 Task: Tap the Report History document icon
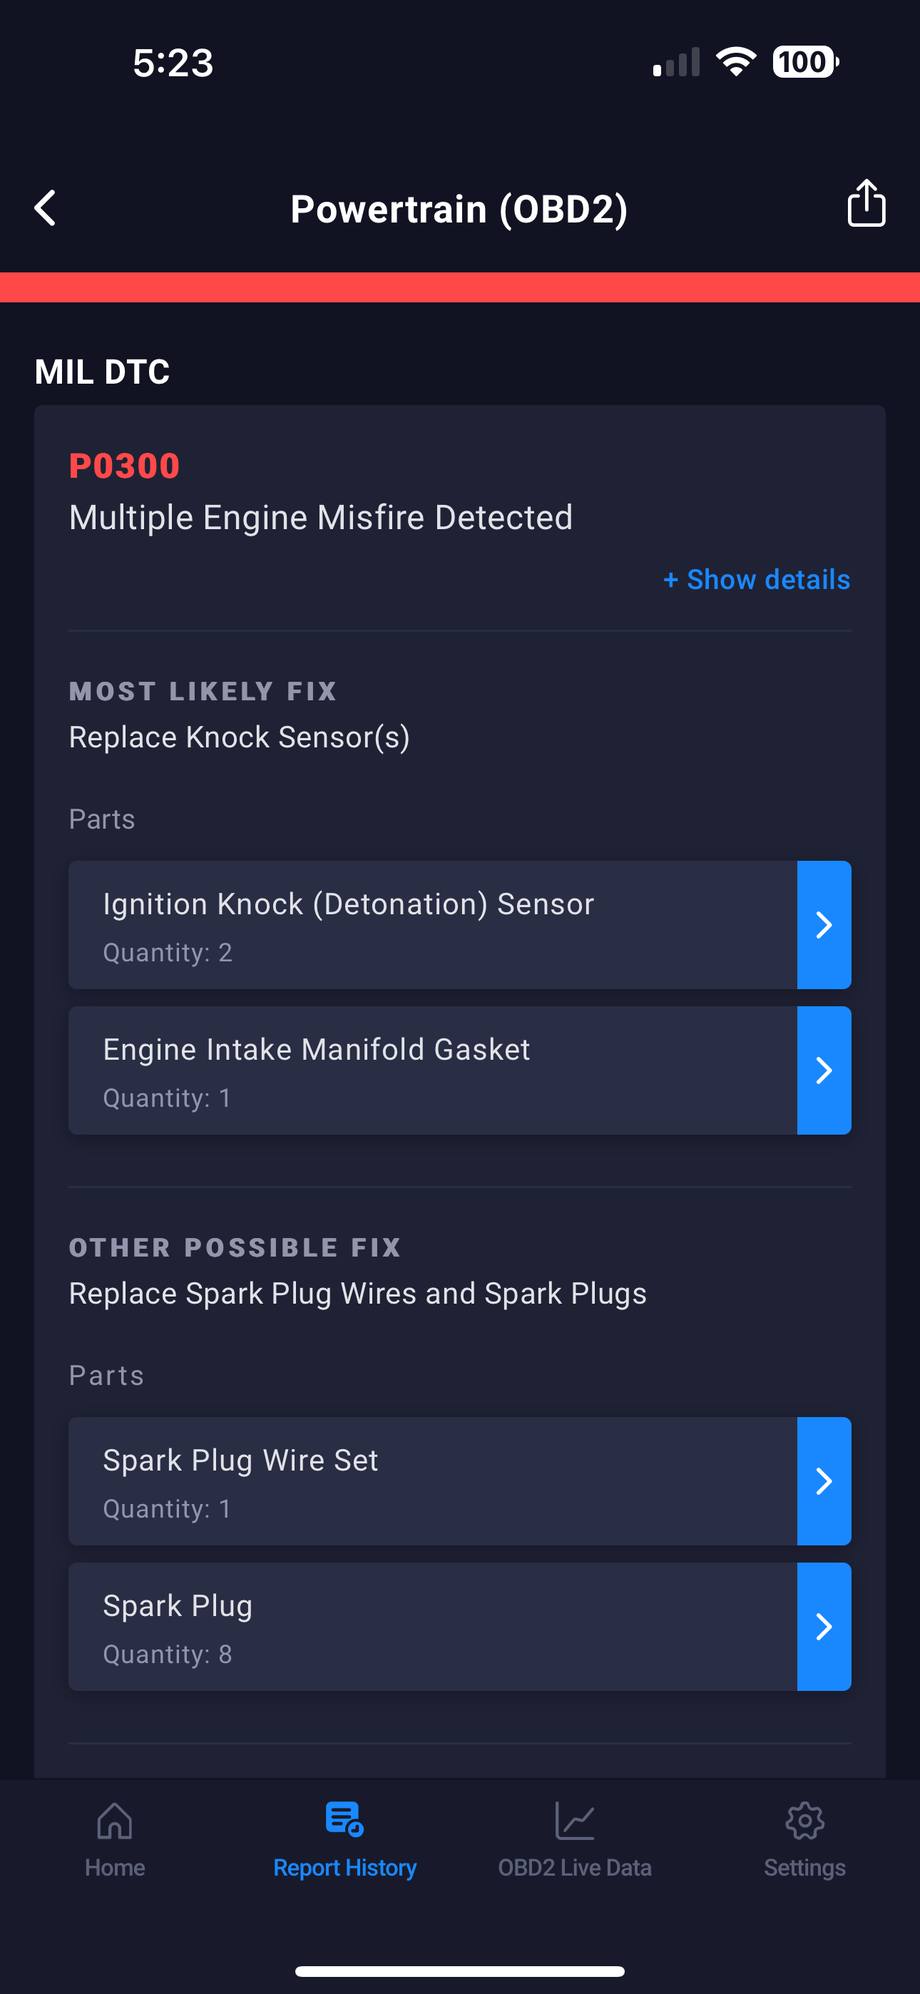[x=344, y=1819]
